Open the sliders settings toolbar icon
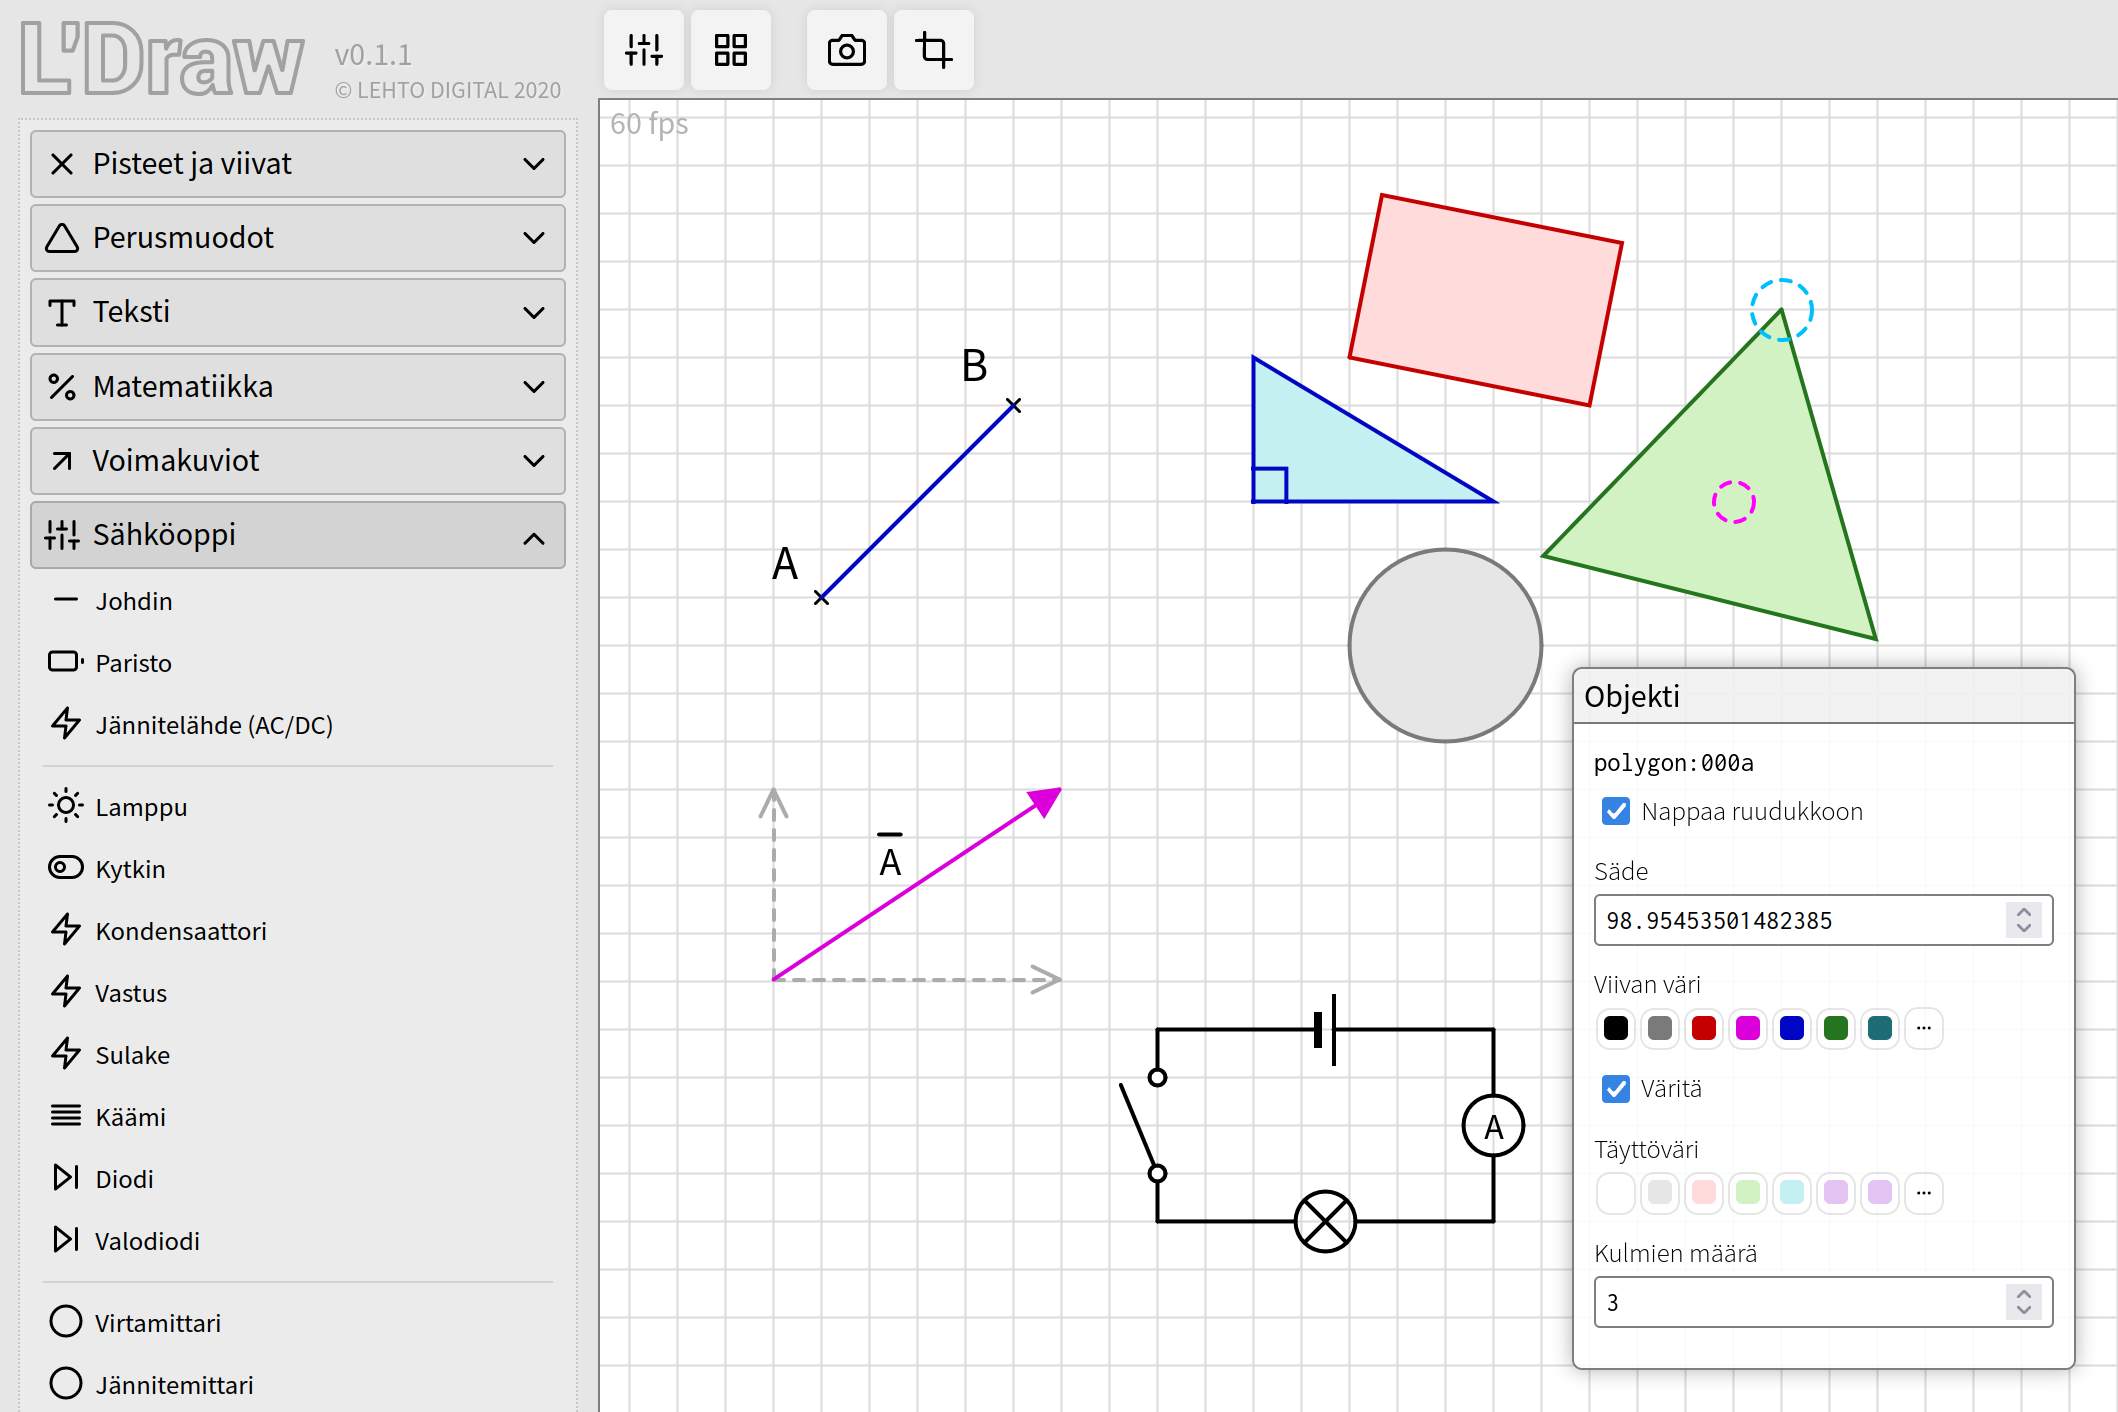Screen dimensions: 2118x1412 643,50
